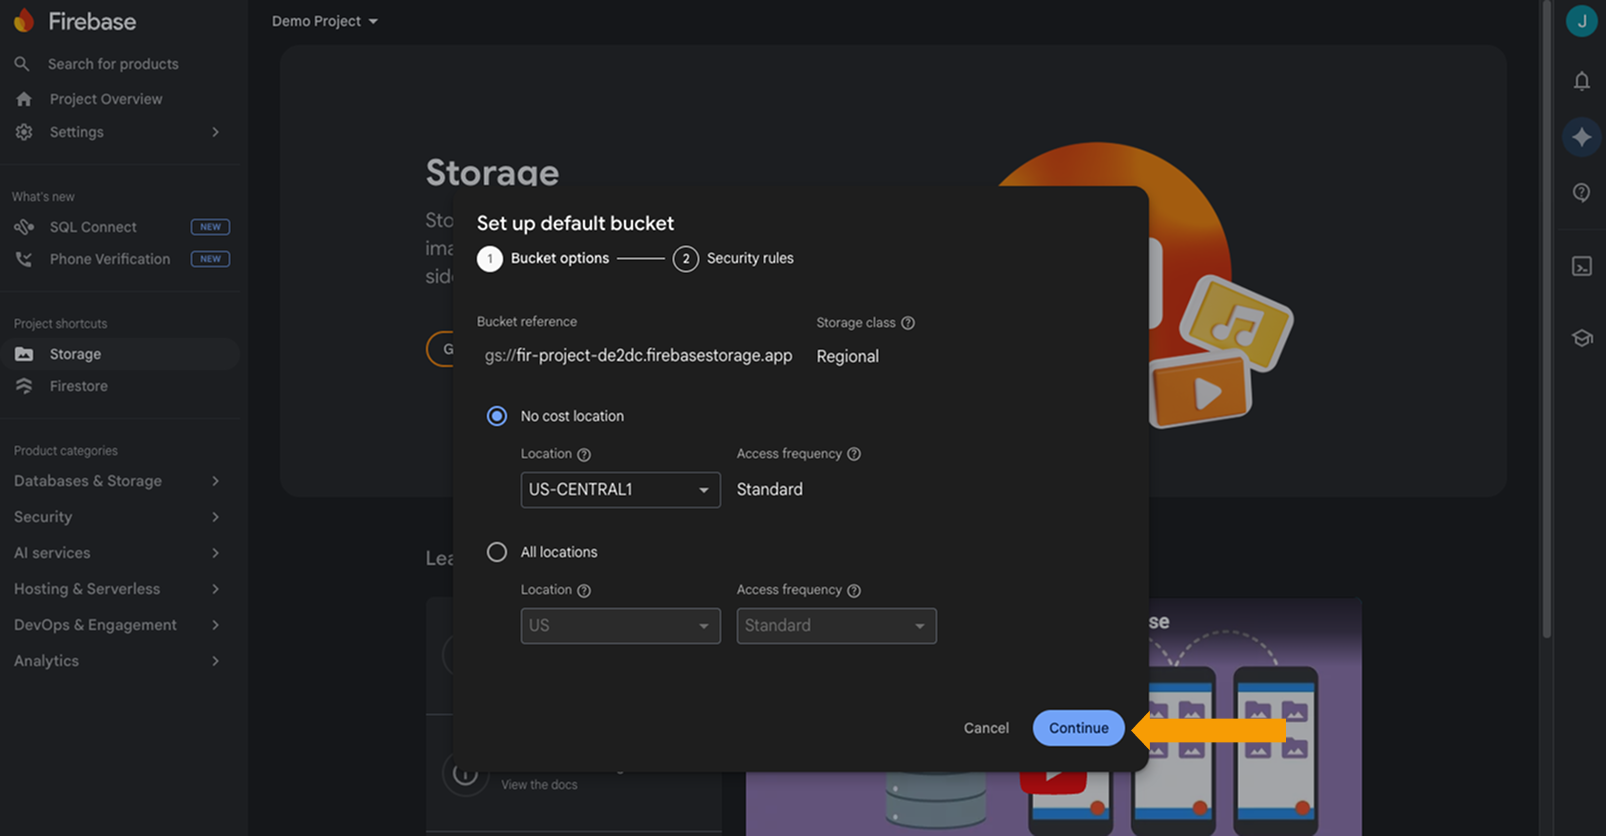Select the All locations radio button
Viewport: 1606px width, 836px height.
pos(497,552)
